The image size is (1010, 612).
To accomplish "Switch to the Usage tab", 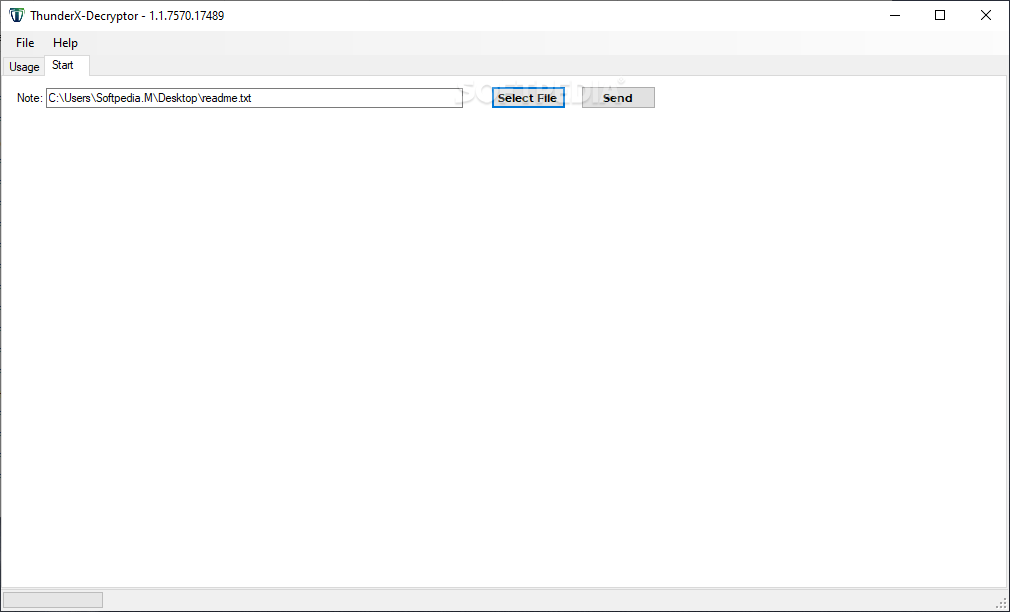I will (x=24, y=67).
